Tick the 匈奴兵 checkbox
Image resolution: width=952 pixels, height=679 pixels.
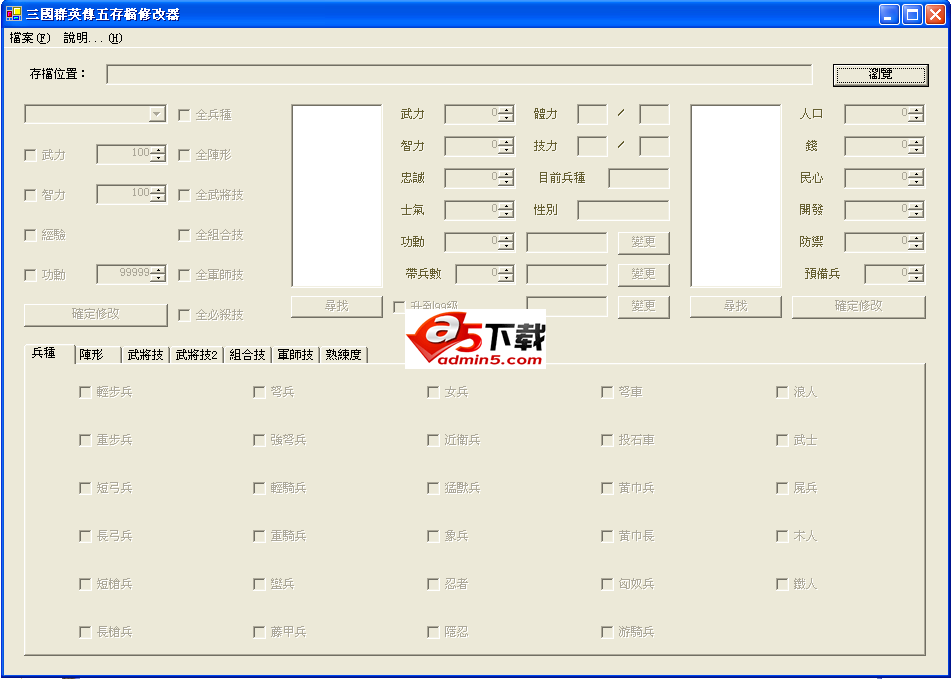tap(607, 584)
